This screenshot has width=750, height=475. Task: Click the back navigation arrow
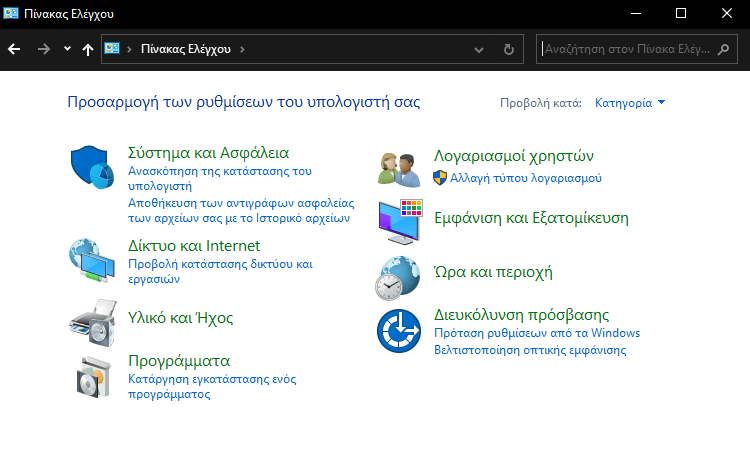14,49
